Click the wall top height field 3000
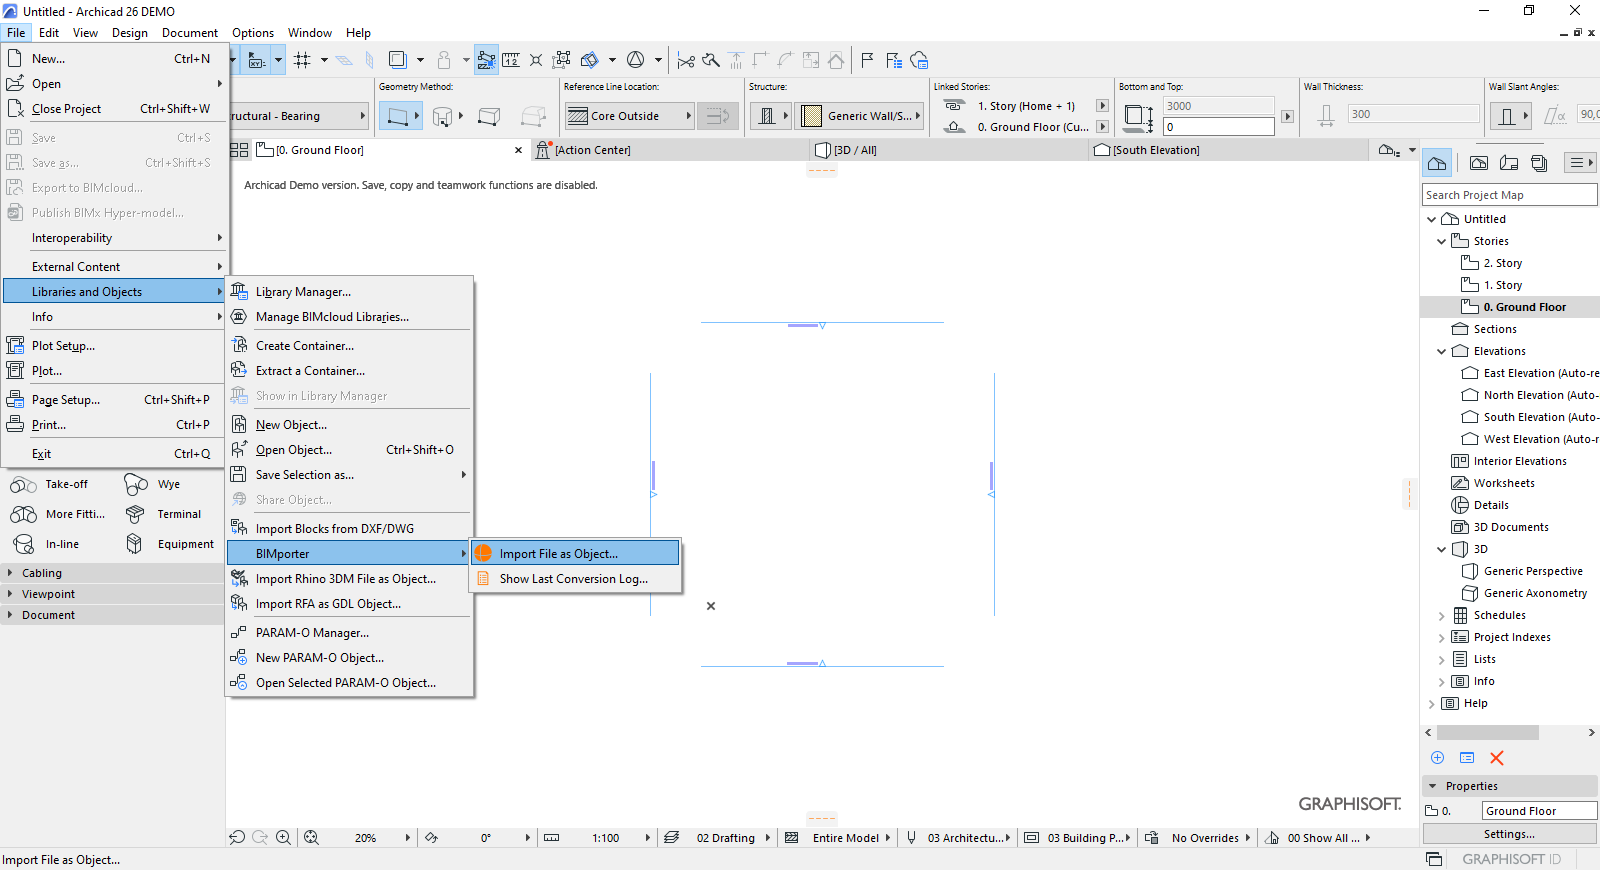This screenshot has height=870, width=1600. pyautogui.click(x=1219, y=106)
